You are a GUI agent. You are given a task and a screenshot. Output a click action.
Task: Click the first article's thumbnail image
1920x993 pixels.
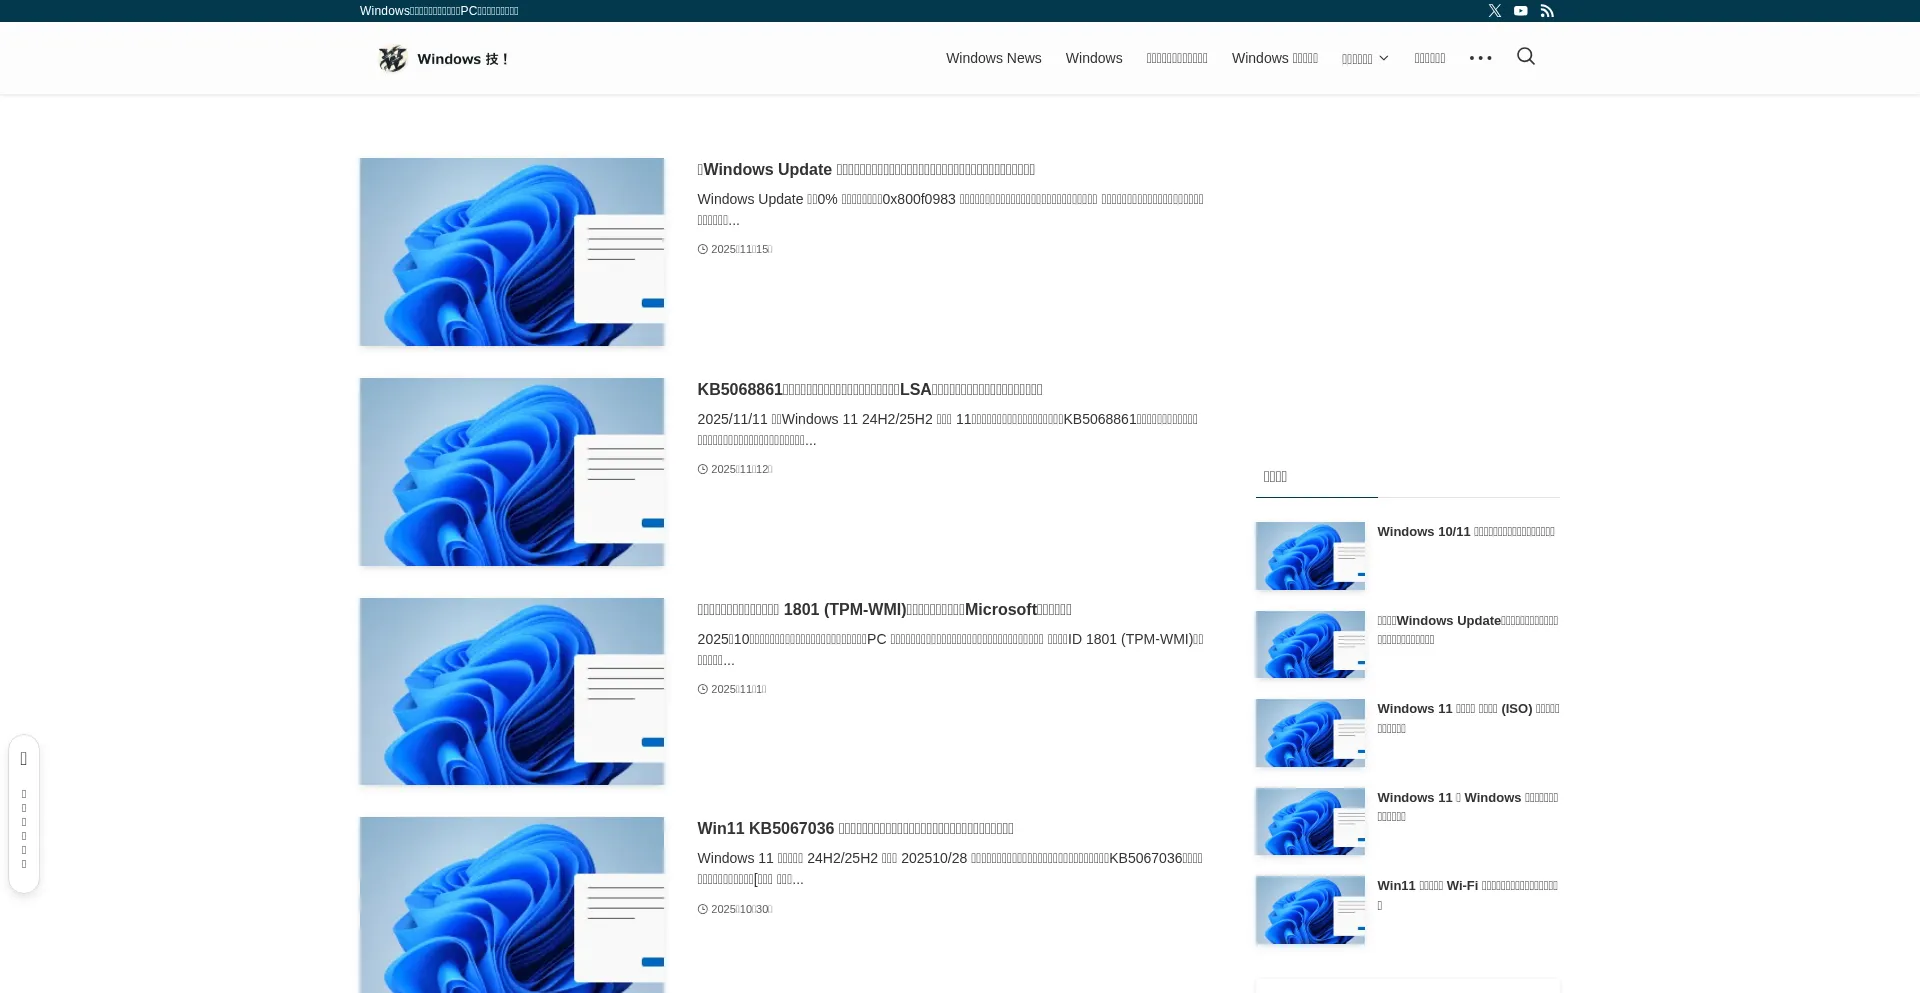click(512, 252)
